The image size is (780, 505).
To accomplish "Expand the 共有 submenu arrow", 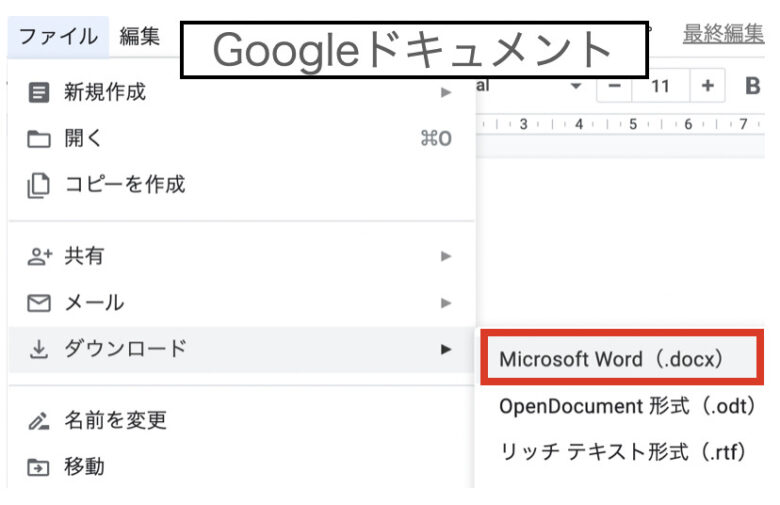I will pyautogui.click(x=446, y=256).
